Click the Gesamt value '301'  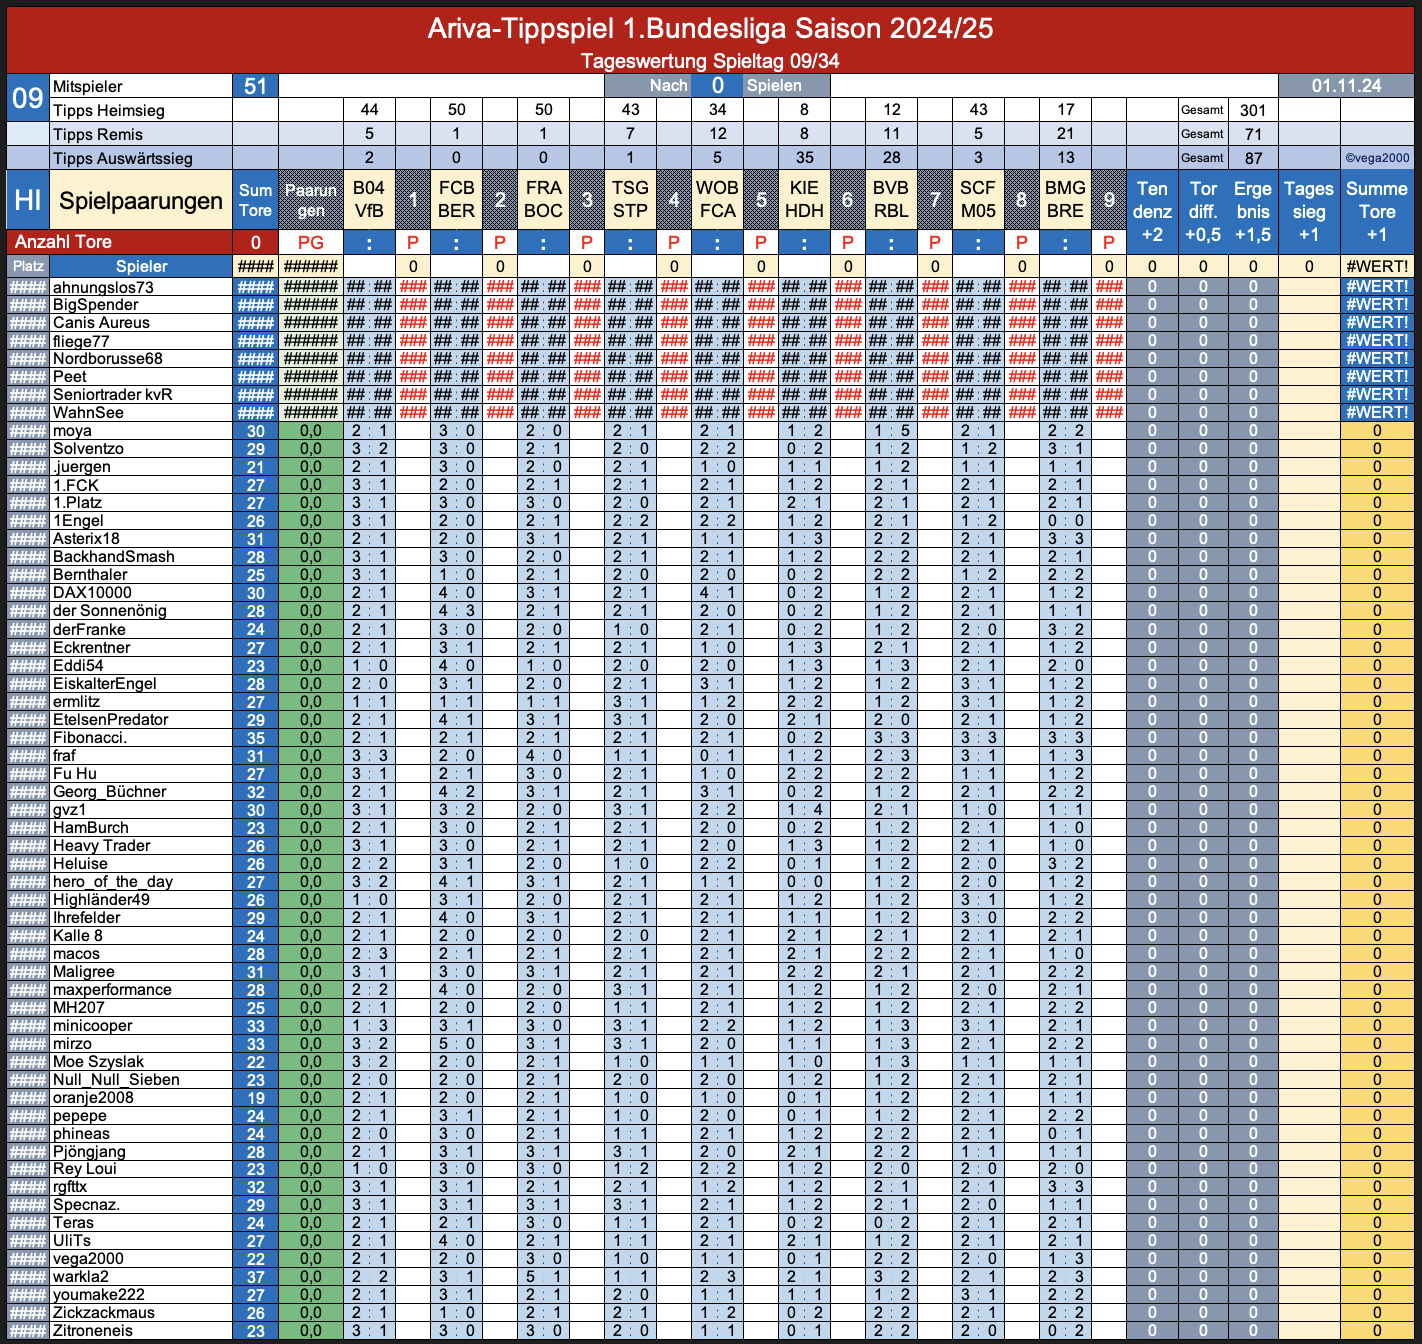[1253, 110]
